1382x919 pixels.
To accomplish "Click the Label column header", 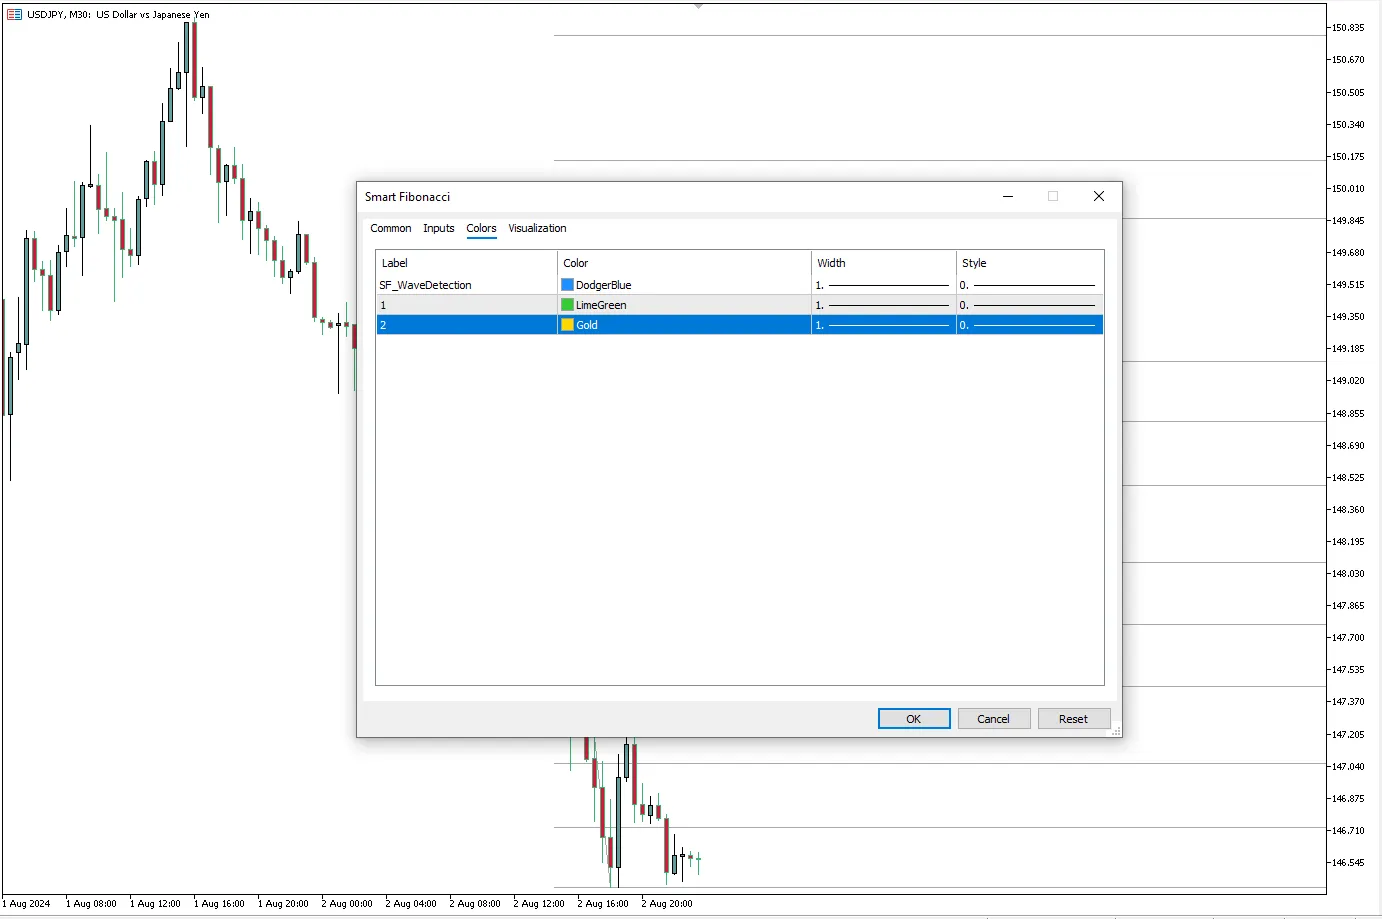I will pyautogui.click(x=394, y=262).
